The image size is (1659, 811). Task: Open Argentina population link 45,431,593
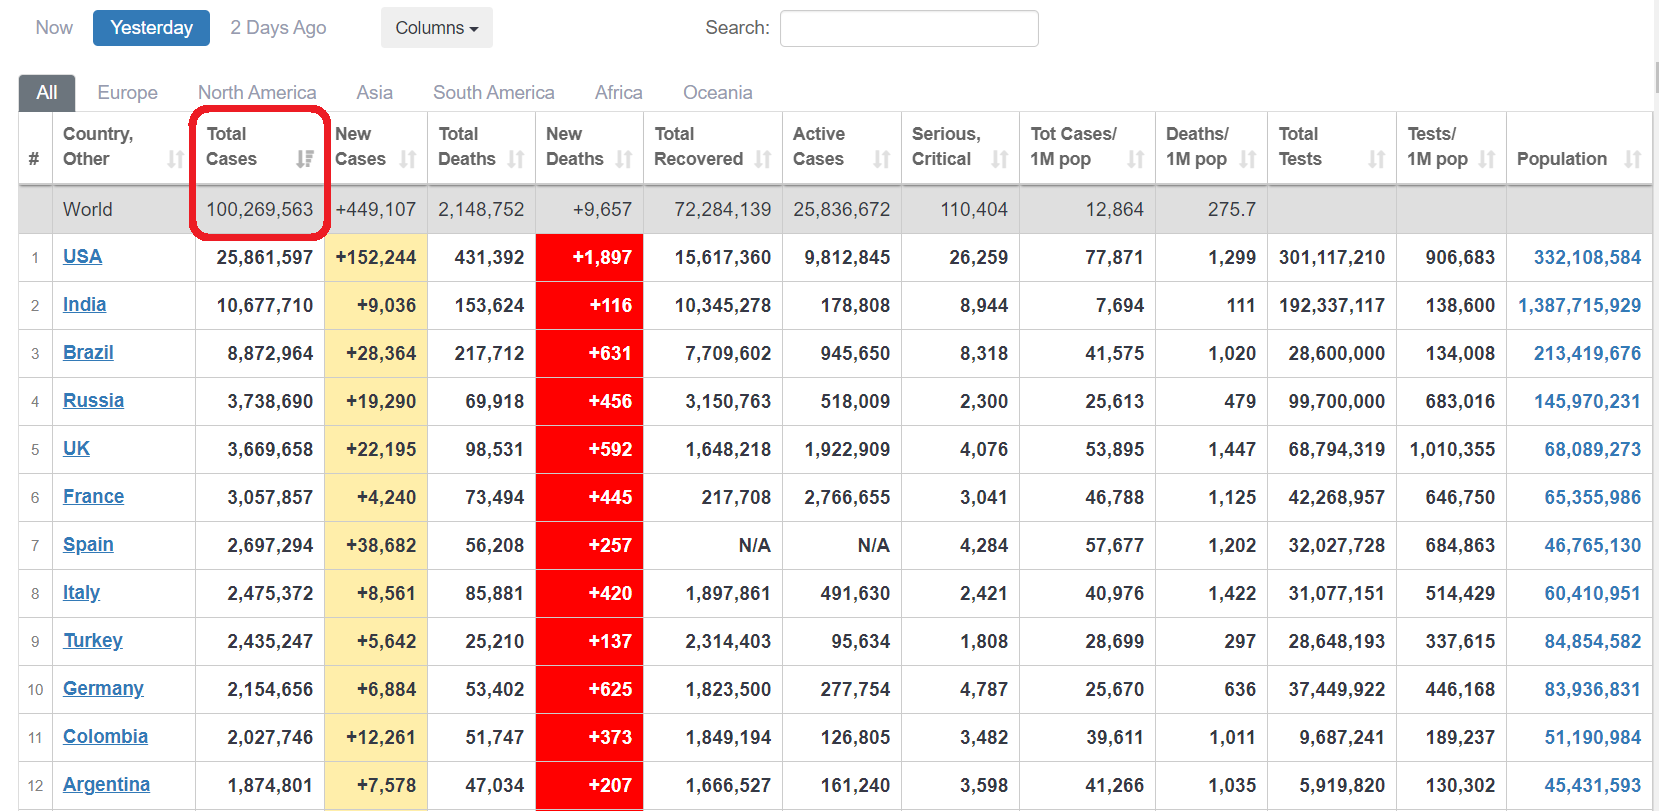pyautogui.click(x=1592, y=785)
